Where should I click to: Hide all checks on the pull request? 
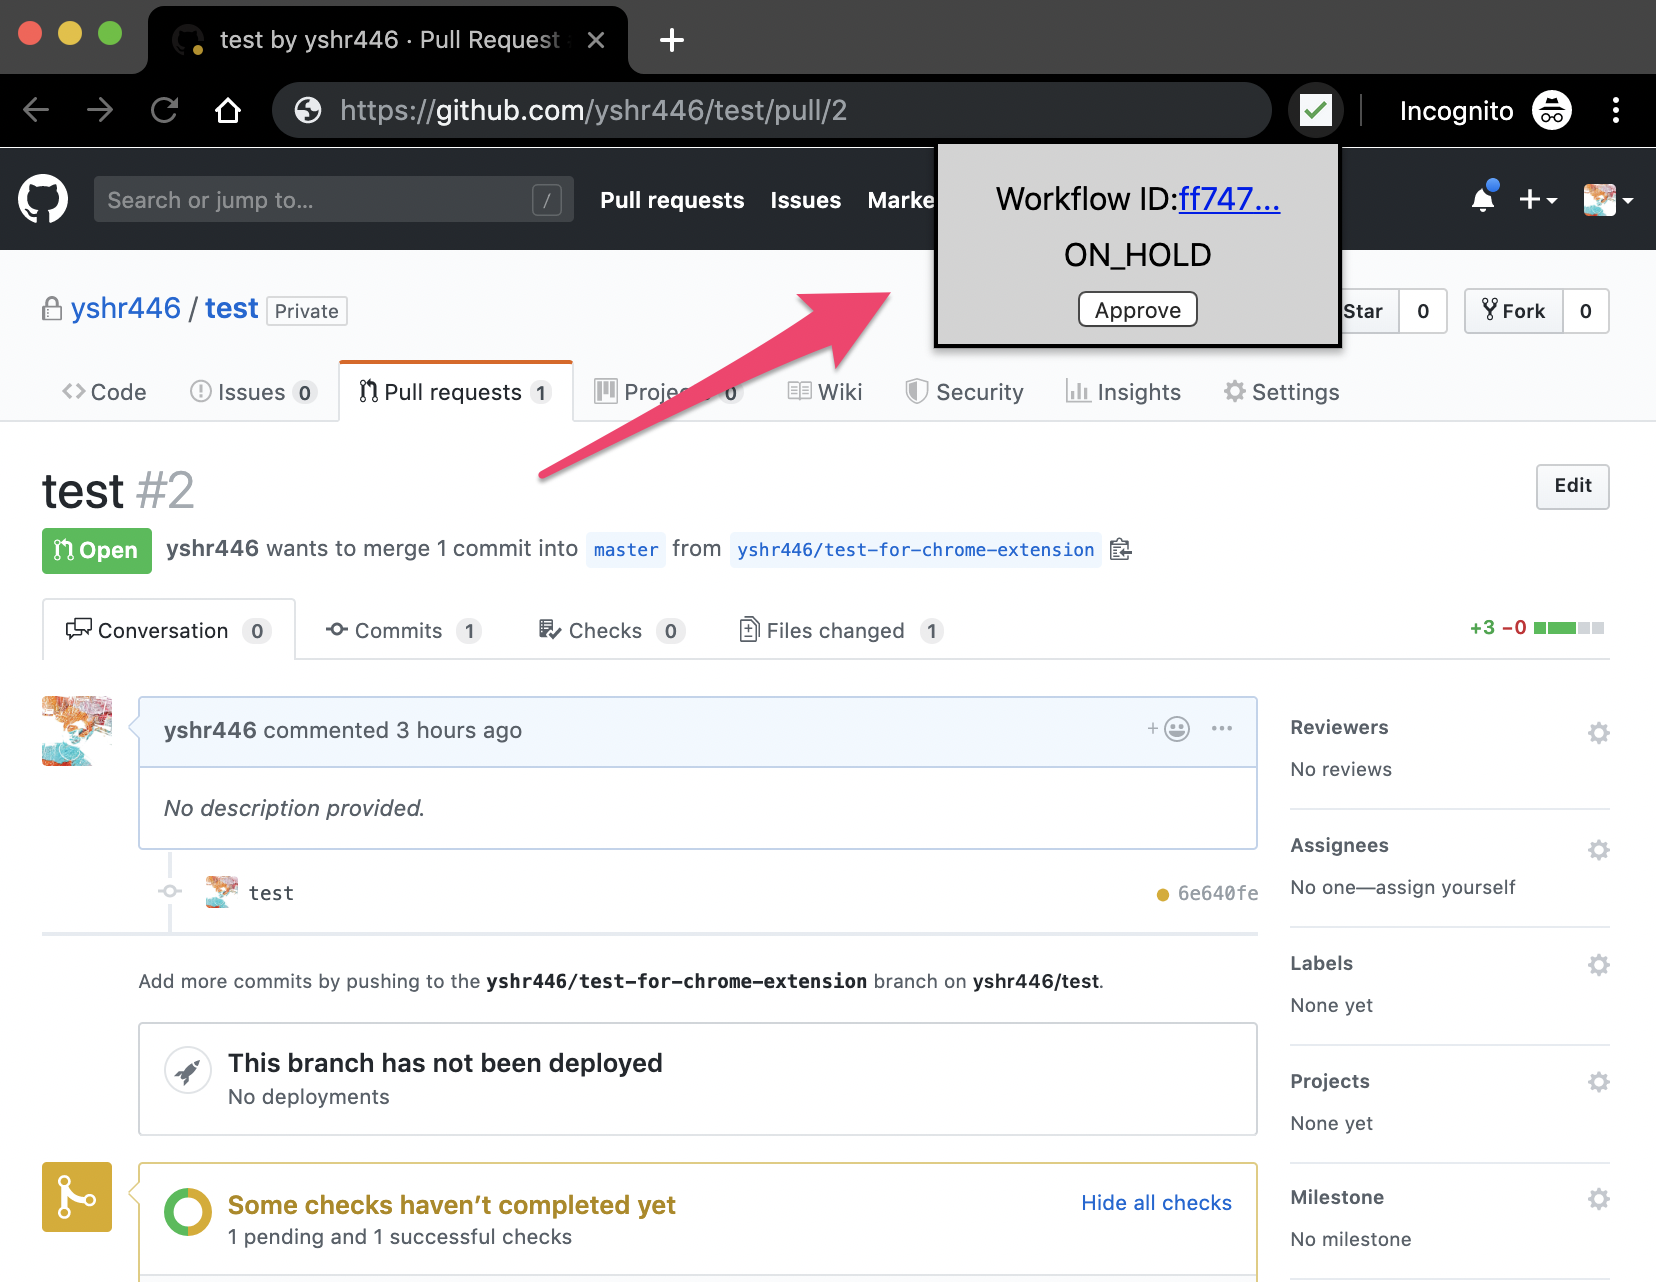pos(1155,1203)
